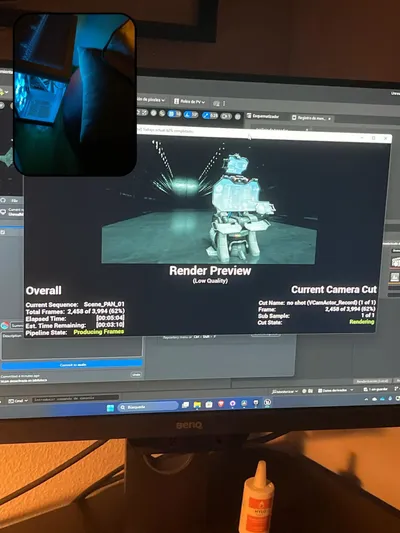This screenshot has height=533, width=400.
Task: Click the green 'Rendering' cut state
Action: [x=362, y=322]
